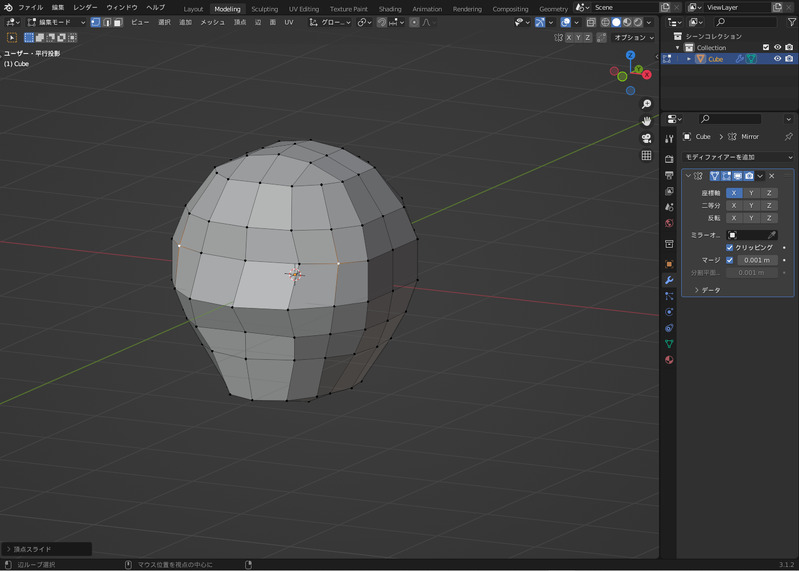Pin the properties editor with the pin icon
The image size is (799, 571).
788,136
